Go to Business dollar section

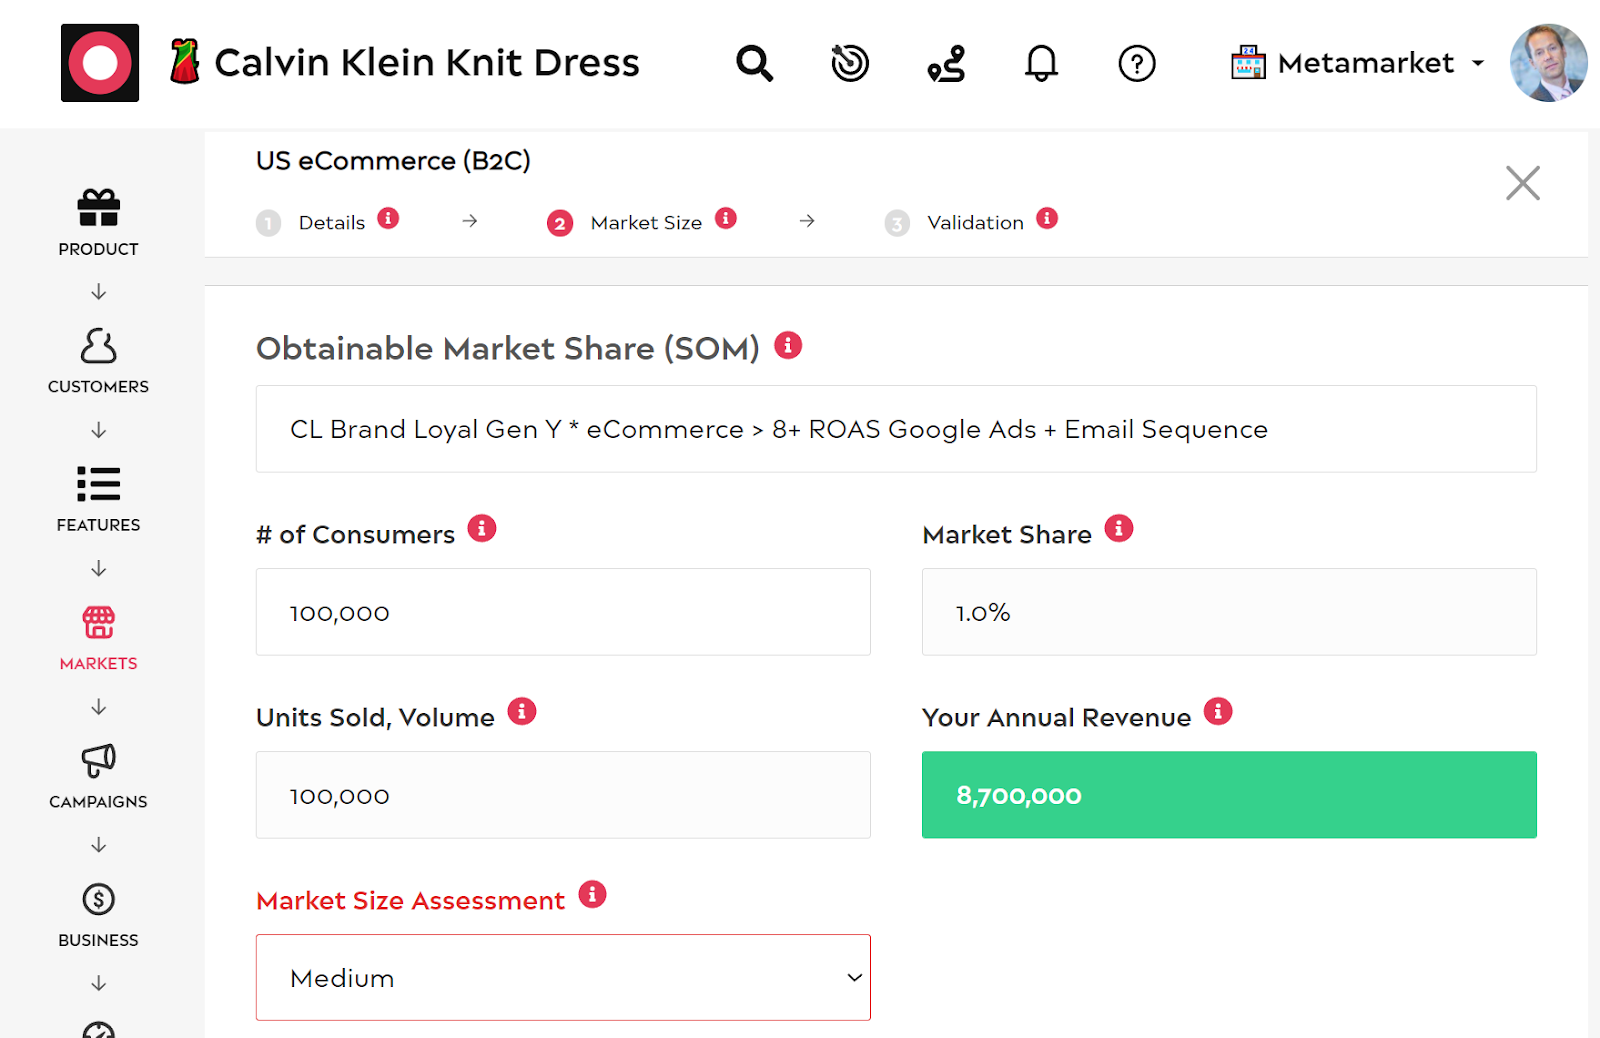(98, 914)
